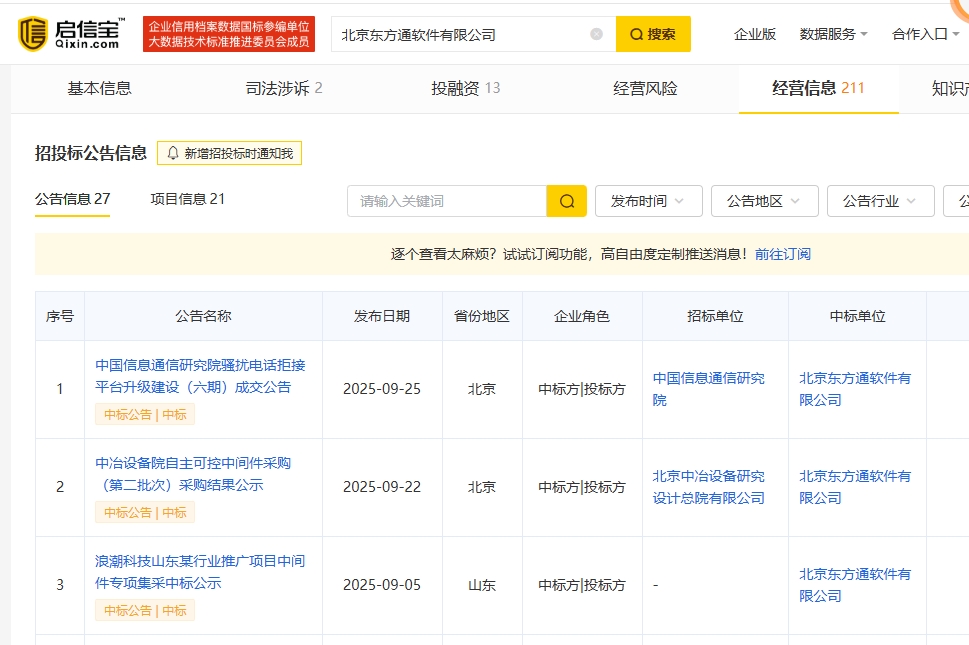Click winning bidder link in row 1
The width and height of the screenshot is (969, 645).
[855, 389]
